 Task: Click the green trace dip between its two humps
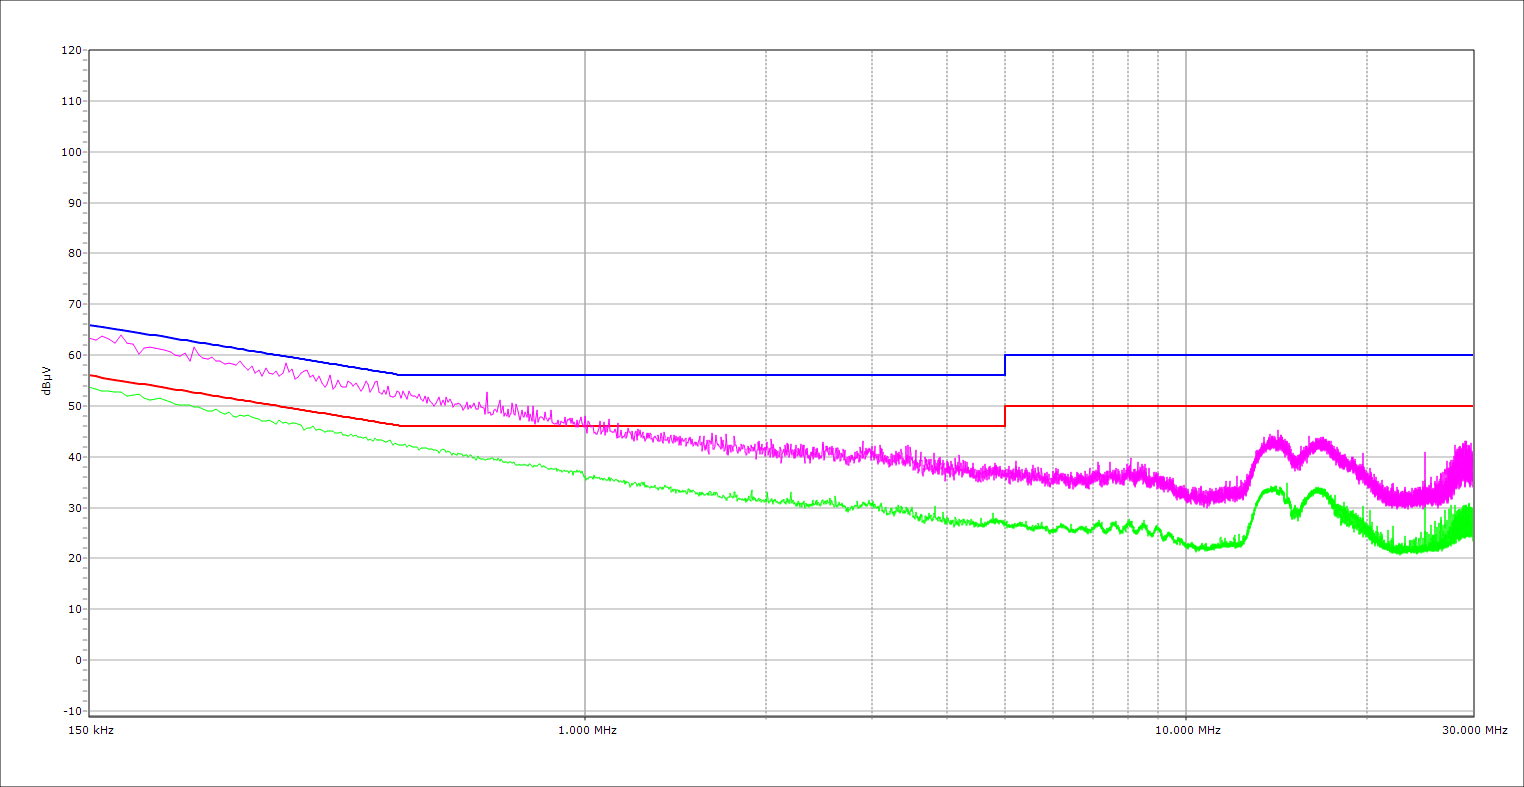click(1295, 514)
